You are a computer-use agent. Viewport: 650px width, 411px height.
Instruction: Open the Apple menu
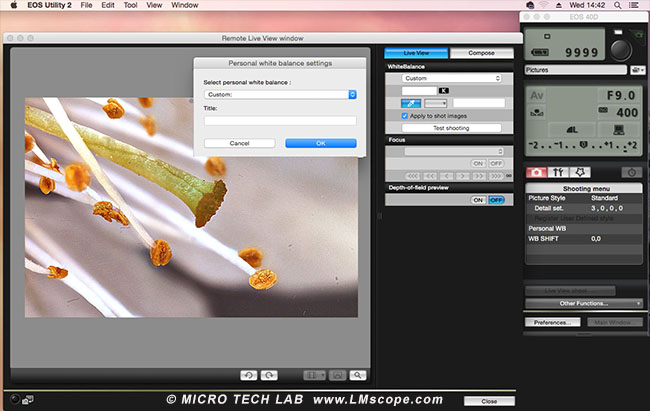[14, 5]
